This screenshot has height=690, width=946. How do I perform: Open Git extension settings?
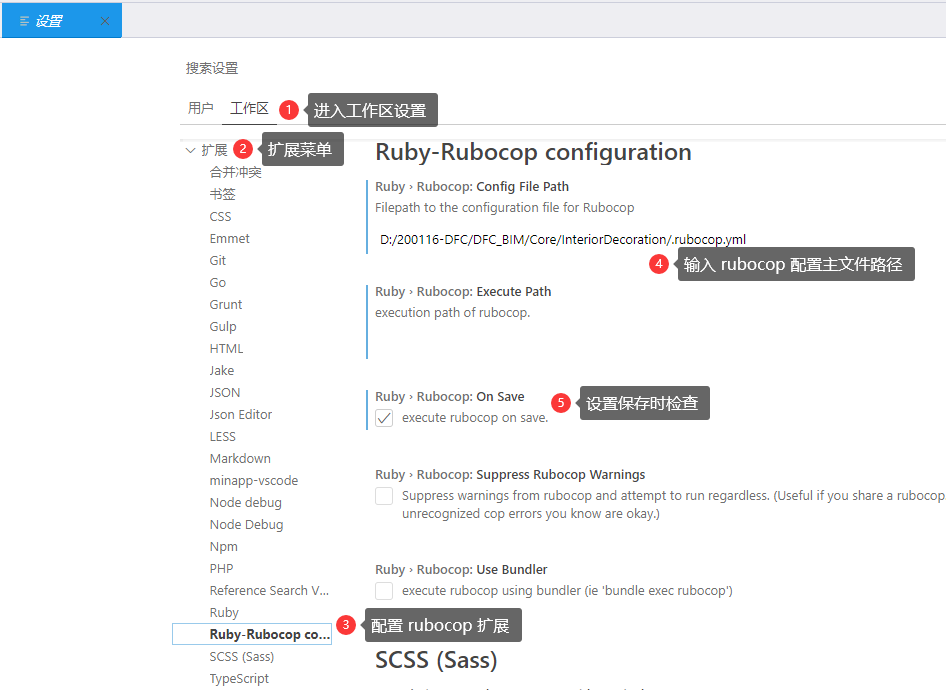218,261
